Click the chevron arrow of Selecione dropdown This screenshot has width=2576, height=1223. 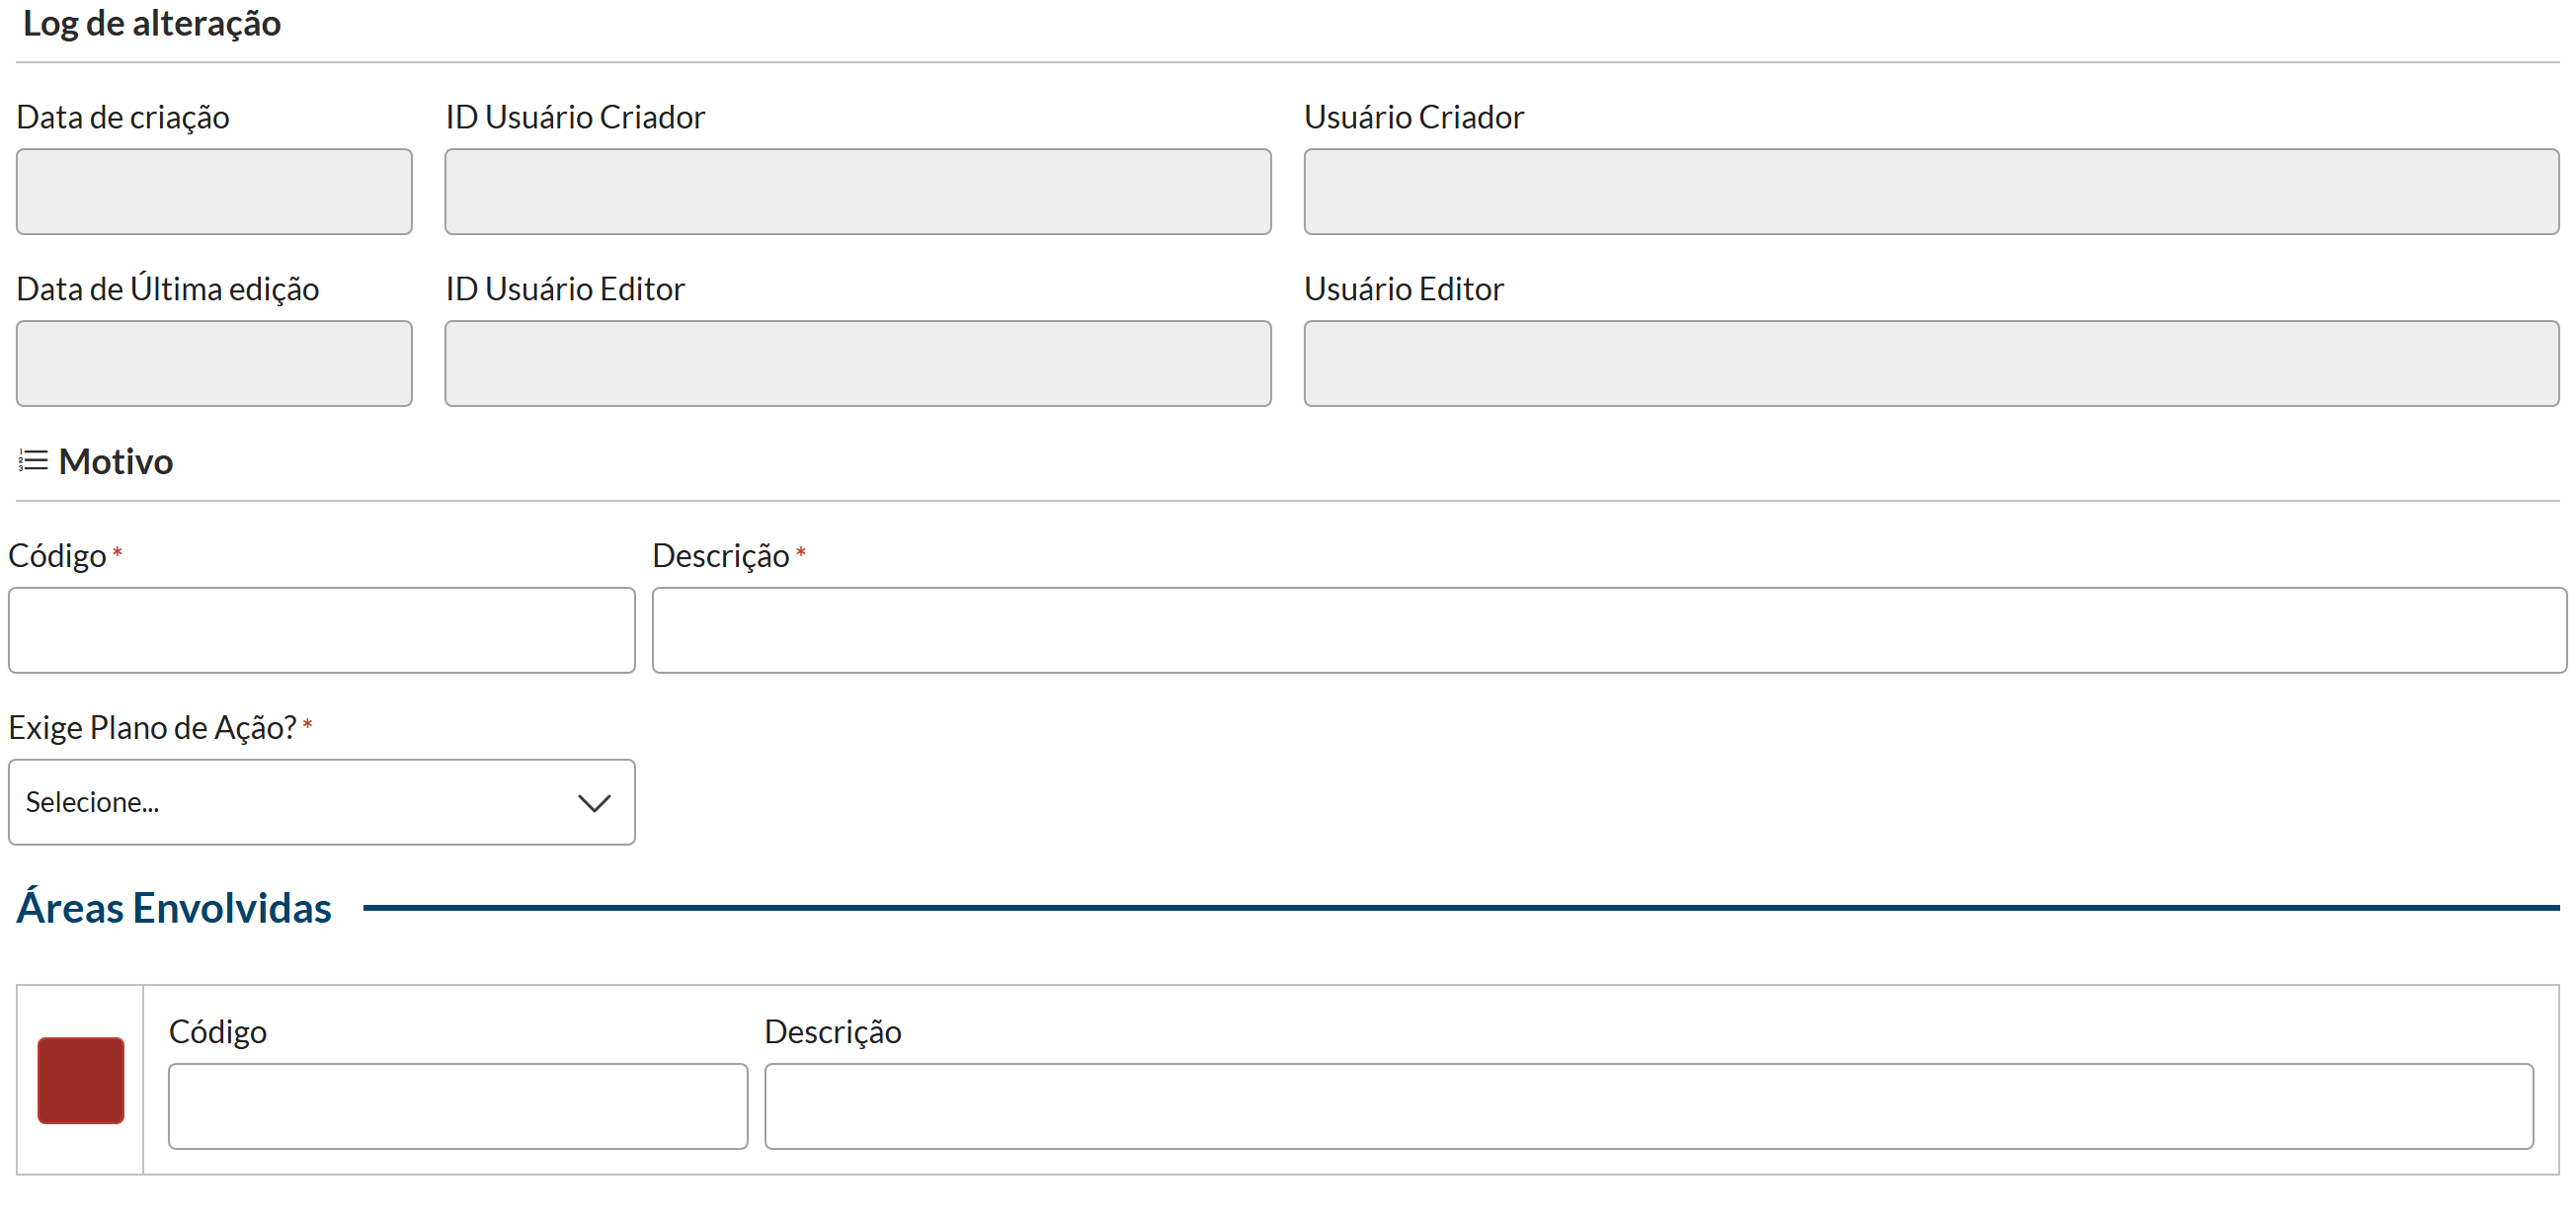594,803
